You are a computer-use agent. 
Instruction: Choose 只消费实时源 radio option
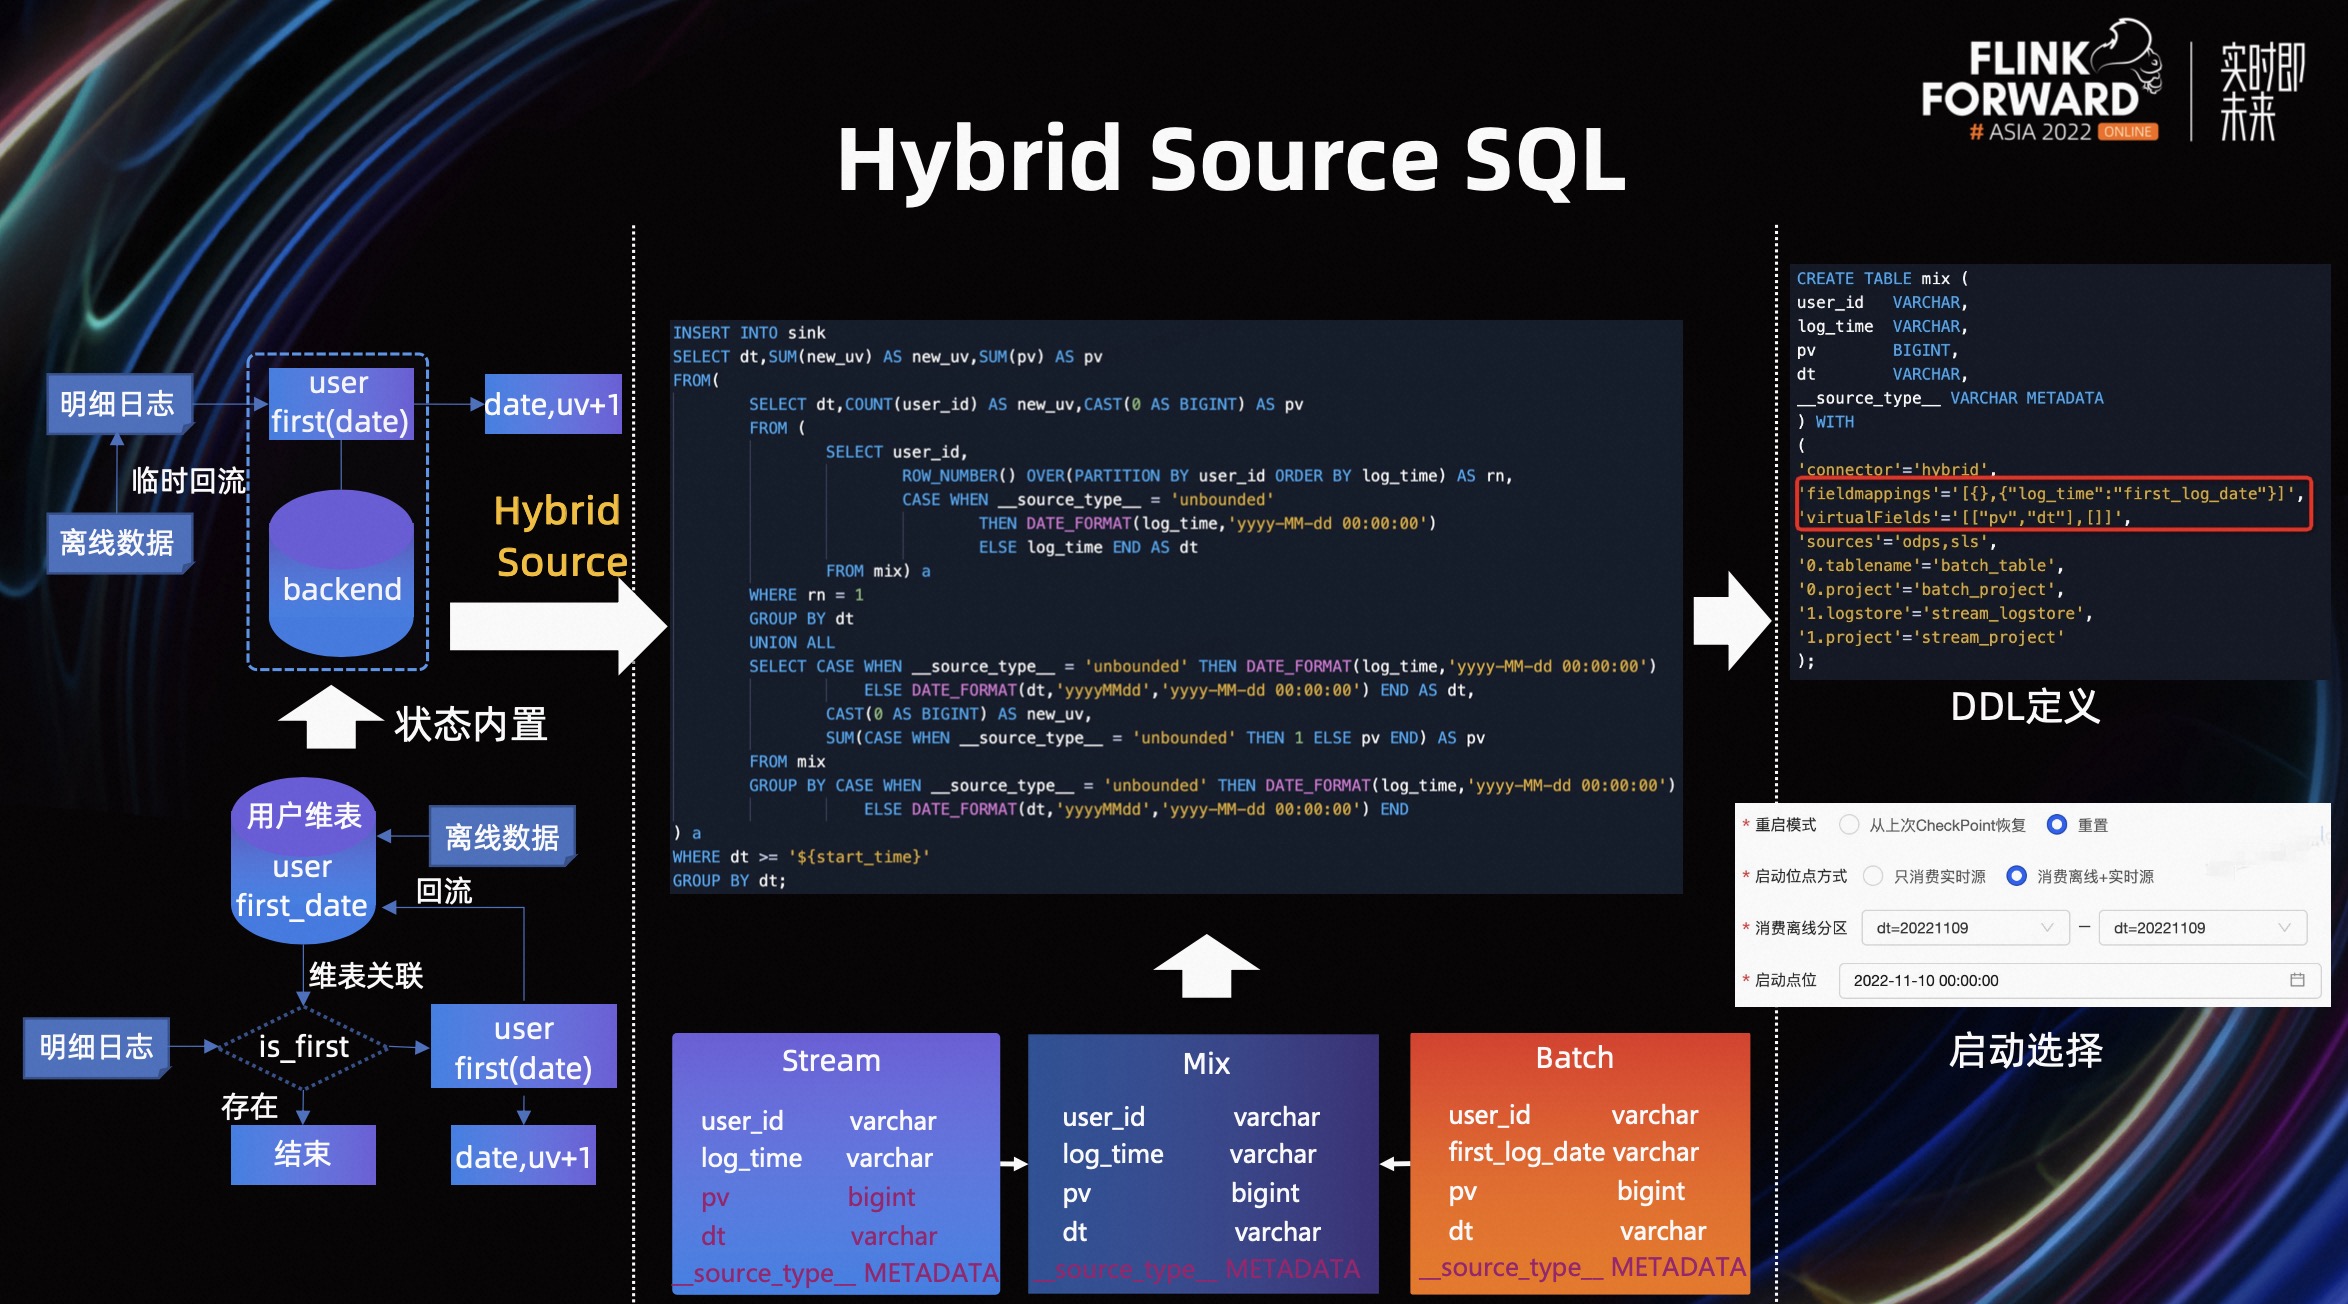[1874, 876]
